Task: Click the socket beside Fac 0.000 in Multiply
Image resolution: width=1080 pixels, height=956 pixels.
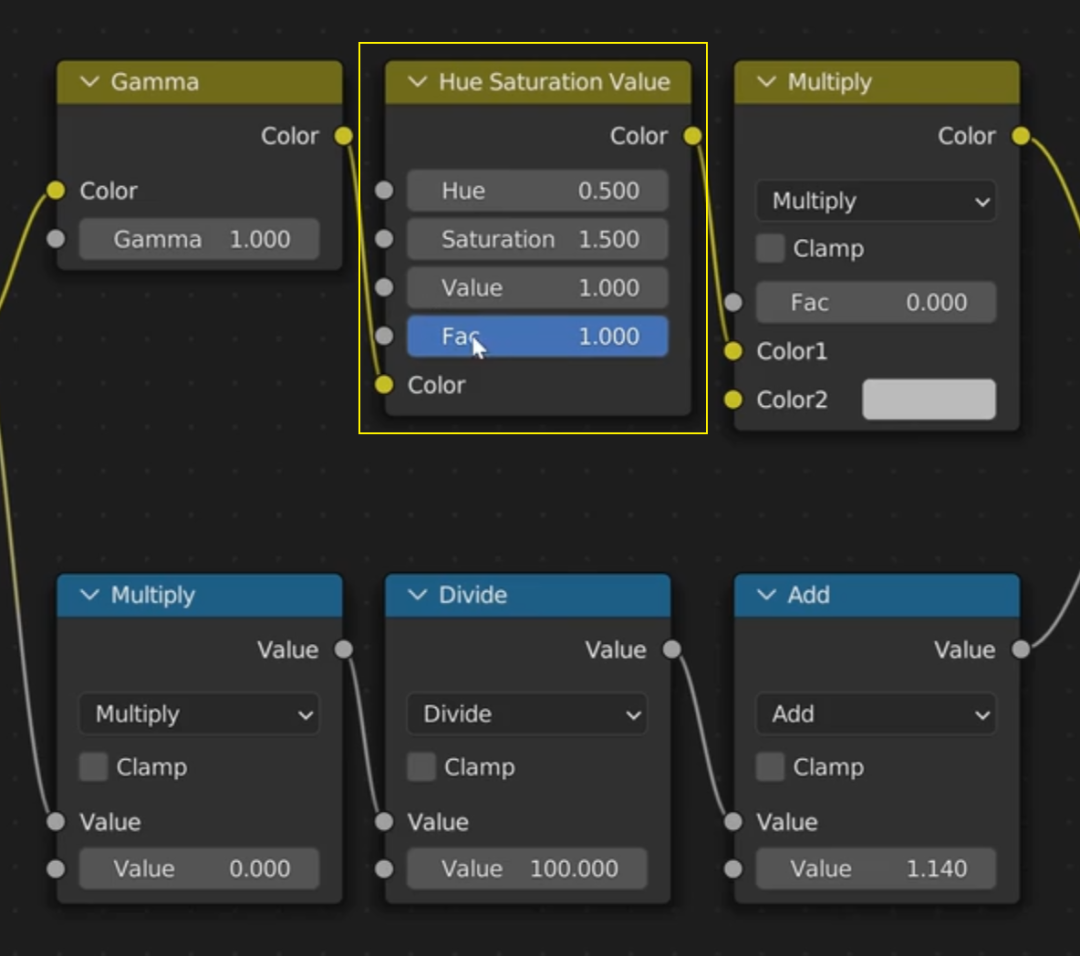Action: click(x=734, y=302)
